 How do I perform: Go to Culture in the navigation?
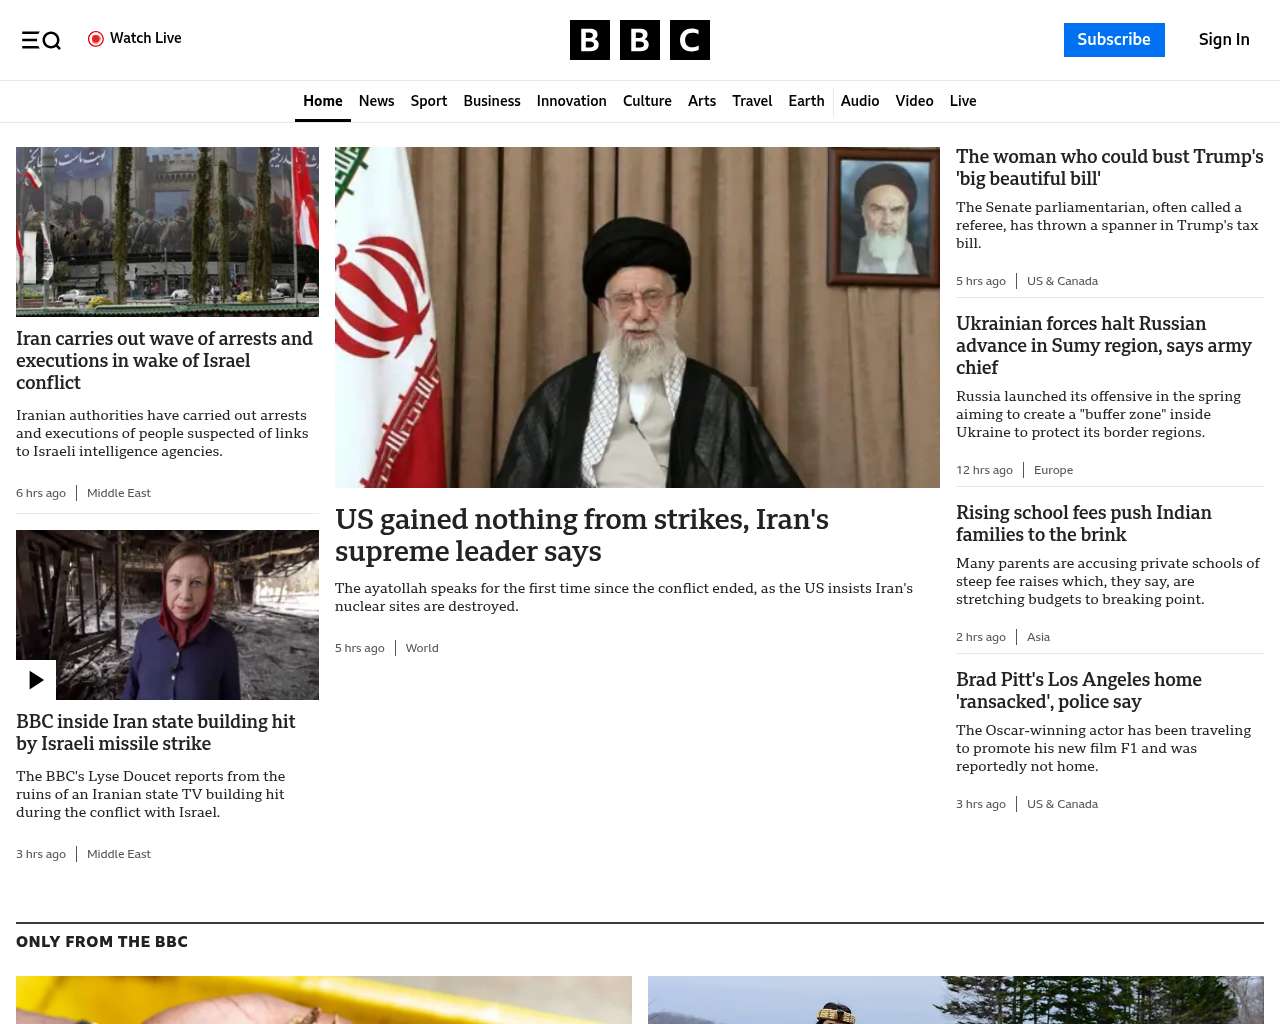(647, 101)
